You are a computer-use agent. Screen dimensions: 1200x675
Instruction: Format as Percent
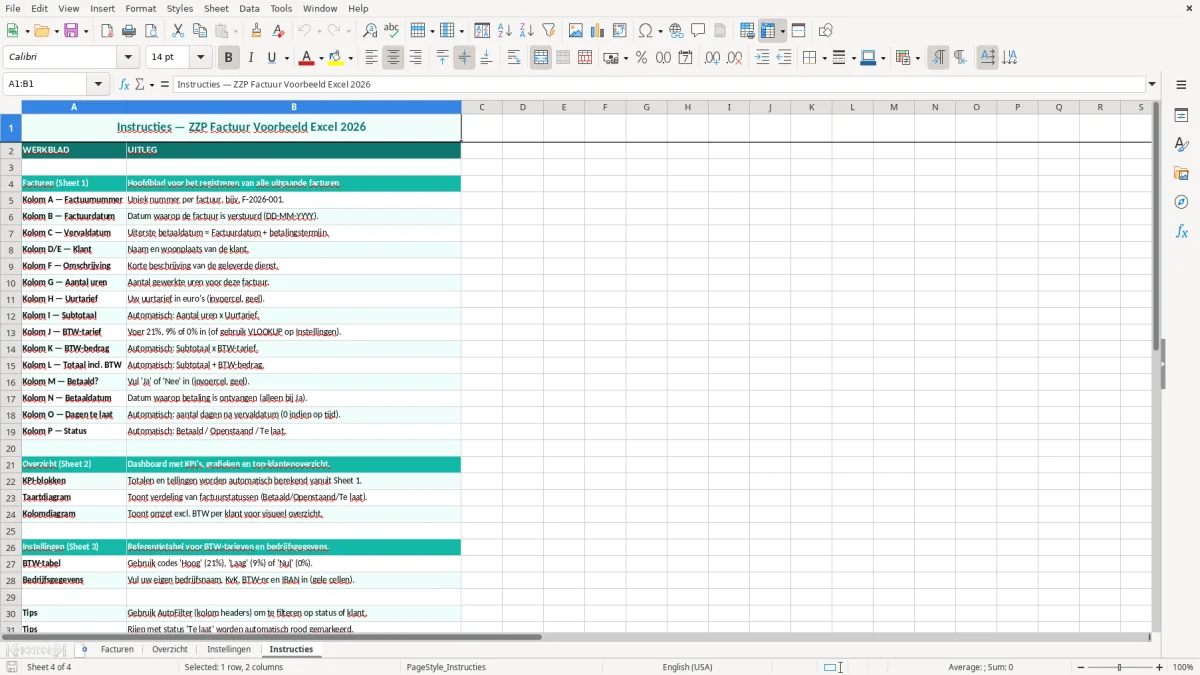tap(641, 58)
